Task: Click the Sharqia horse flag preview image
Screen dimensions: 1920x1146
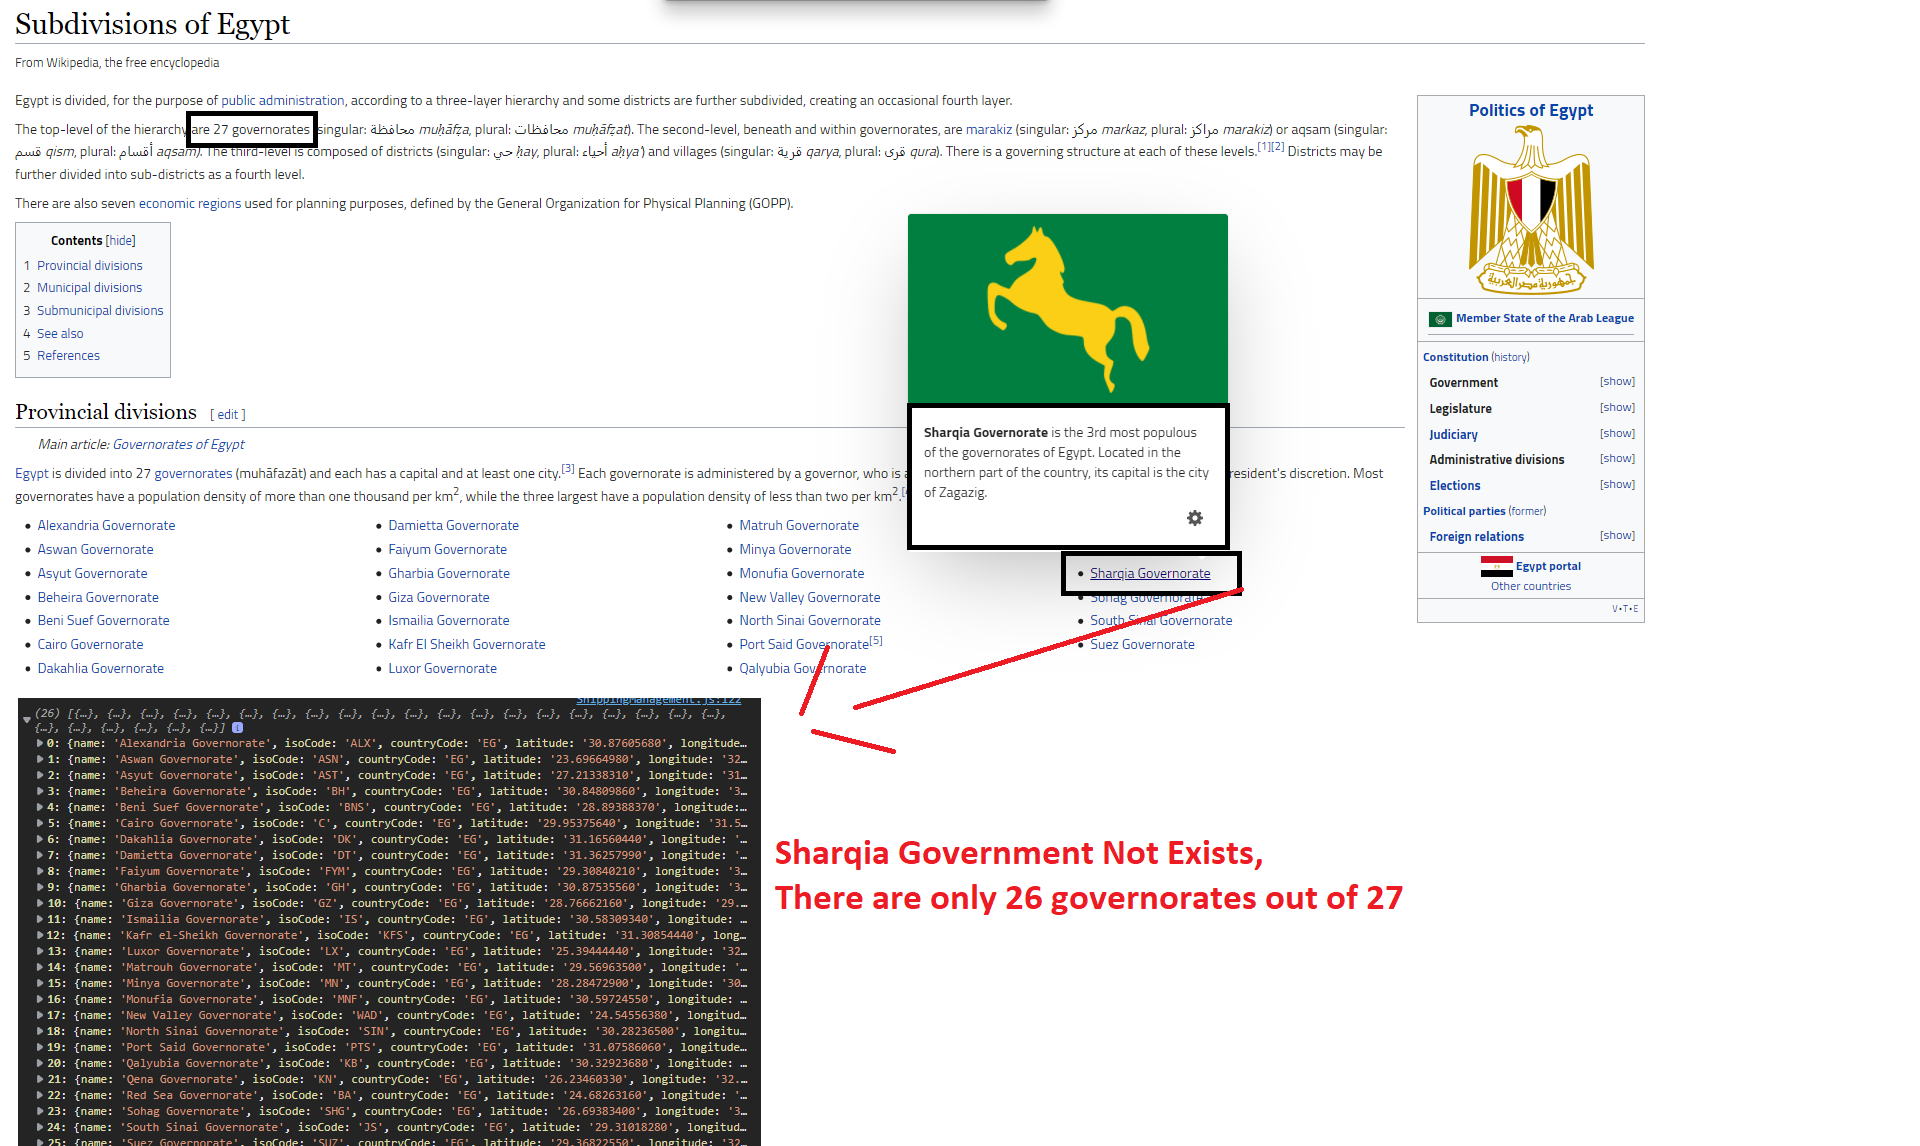Action: (1067, 309)
